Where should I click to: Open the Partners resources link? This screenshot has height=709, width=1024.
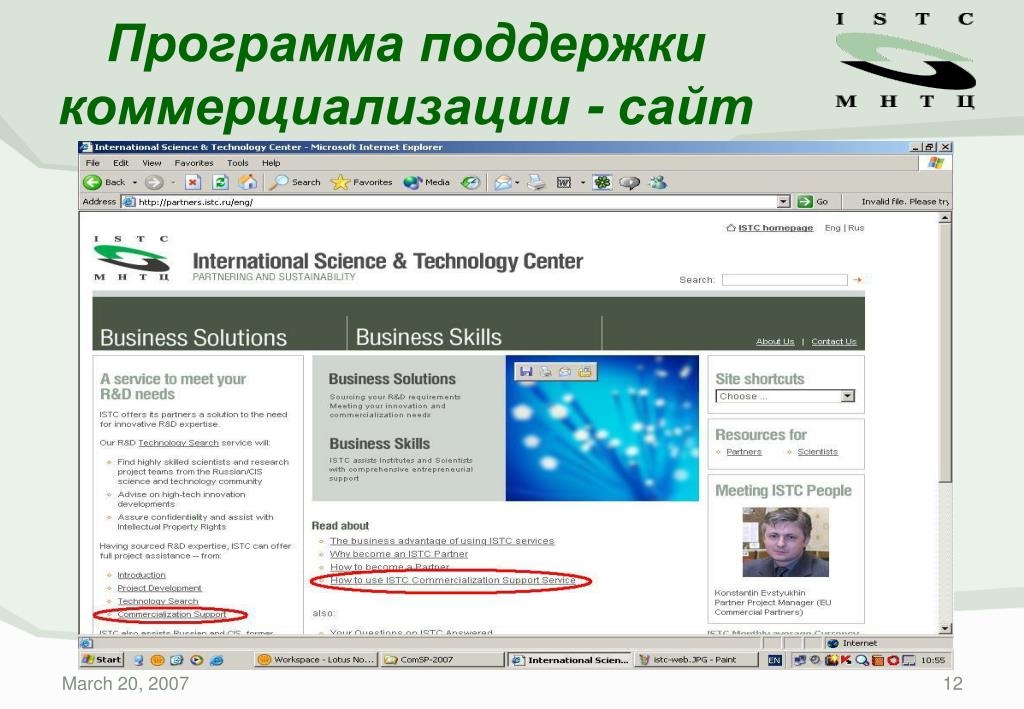point(744,452)
